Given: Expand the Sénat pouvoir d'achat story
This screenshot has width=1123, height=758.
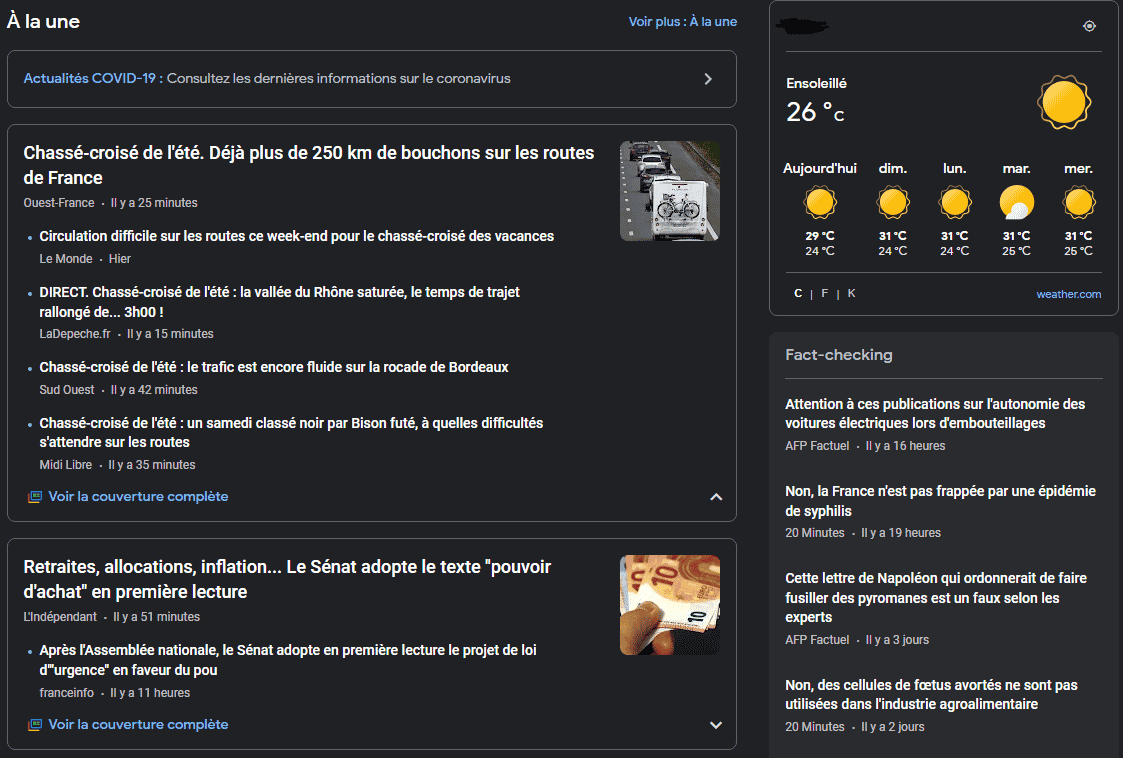Looking at the screenshot, I should click(x=715, y=725).
